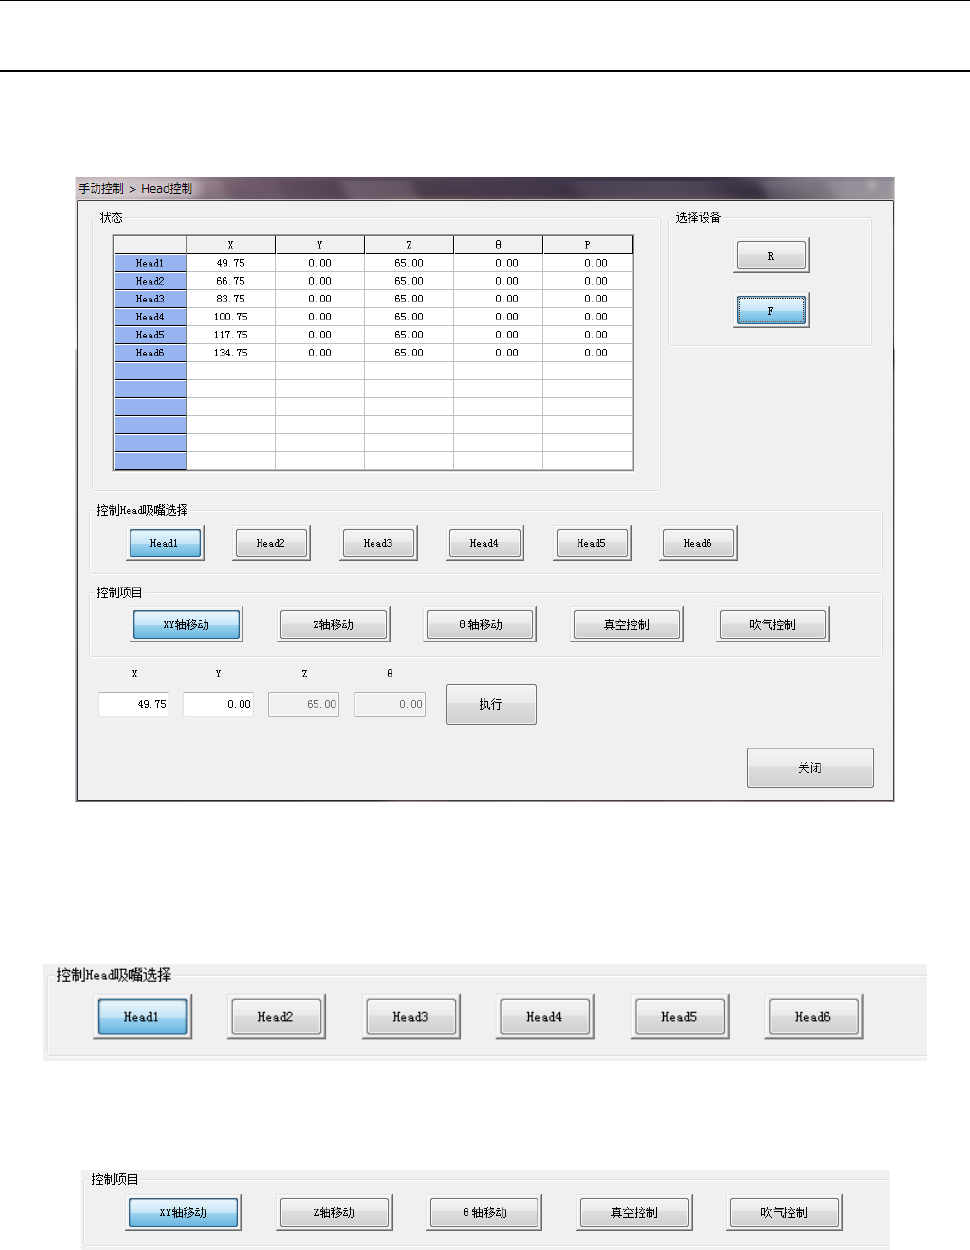Click Head2 button in enlarged nozzle selection strip
Image resolution: width=970 pixels, height=1250 pixels.
click(276, 1017)
